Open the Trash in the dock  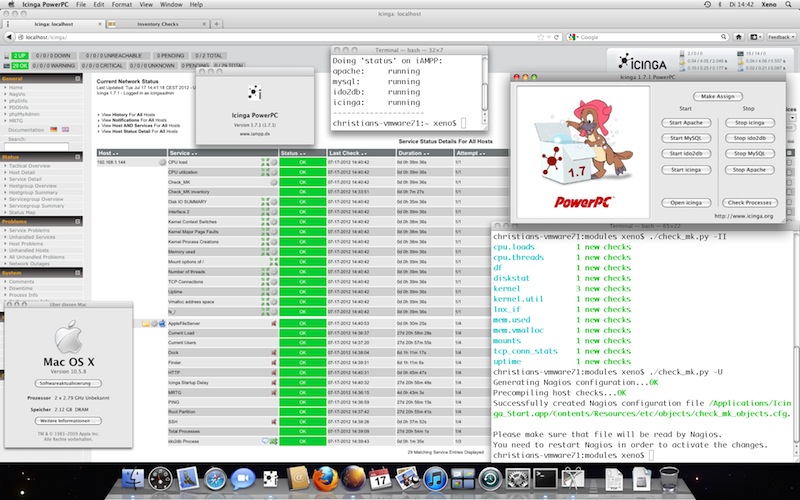pos(669,480)
